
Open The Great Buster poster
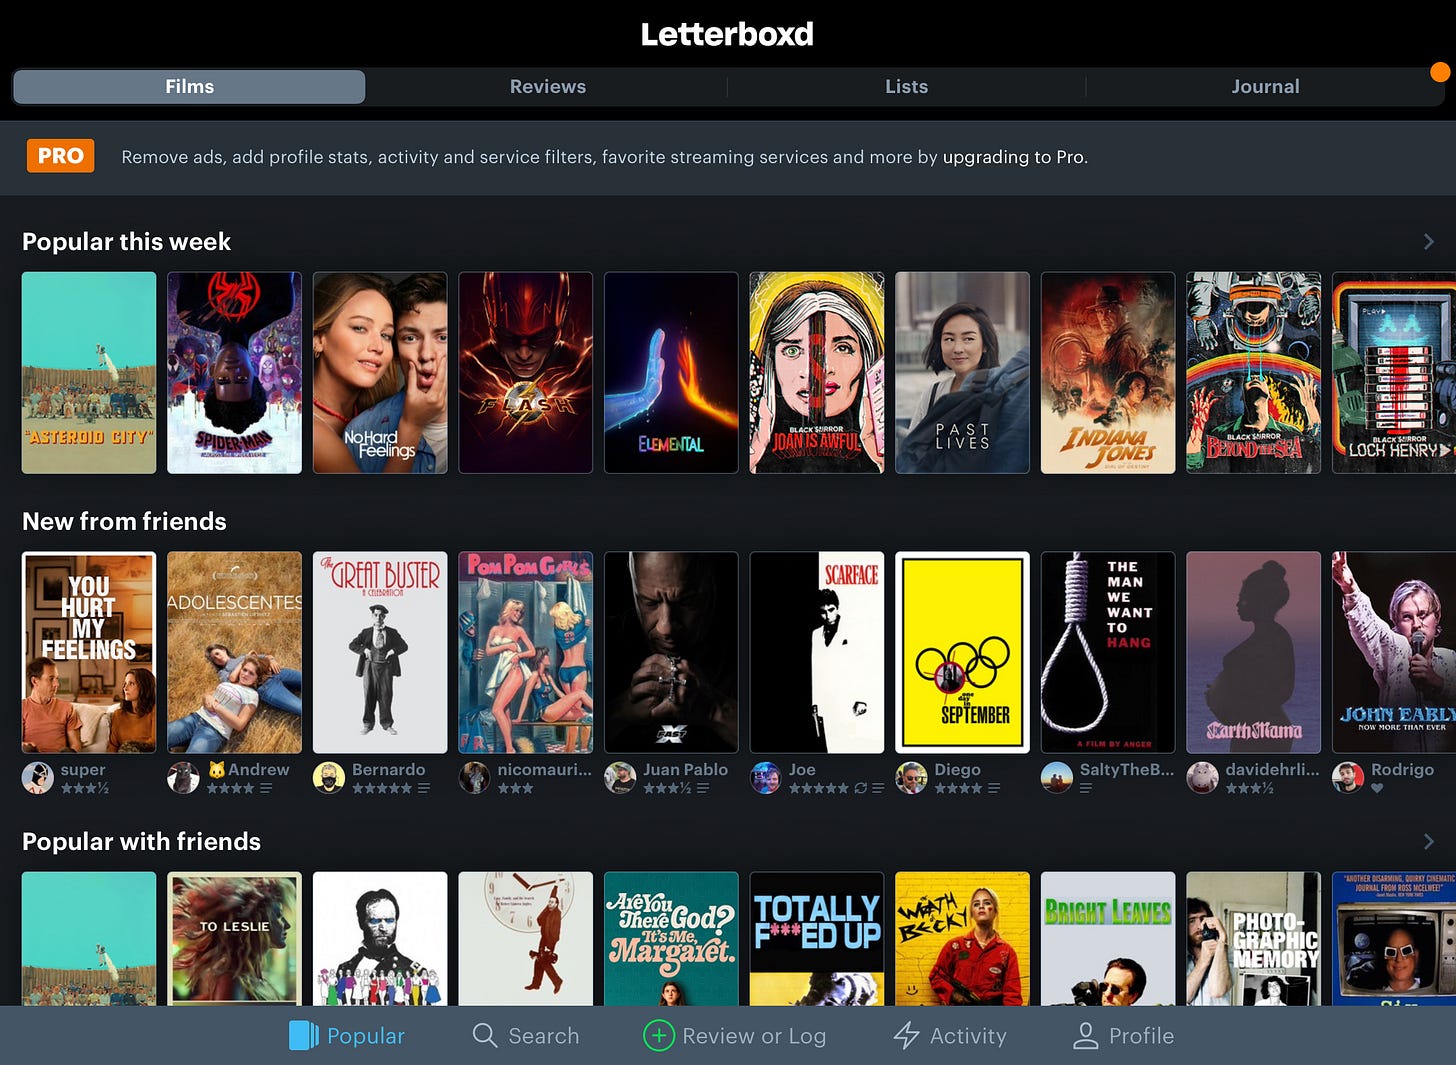(380, 653)
